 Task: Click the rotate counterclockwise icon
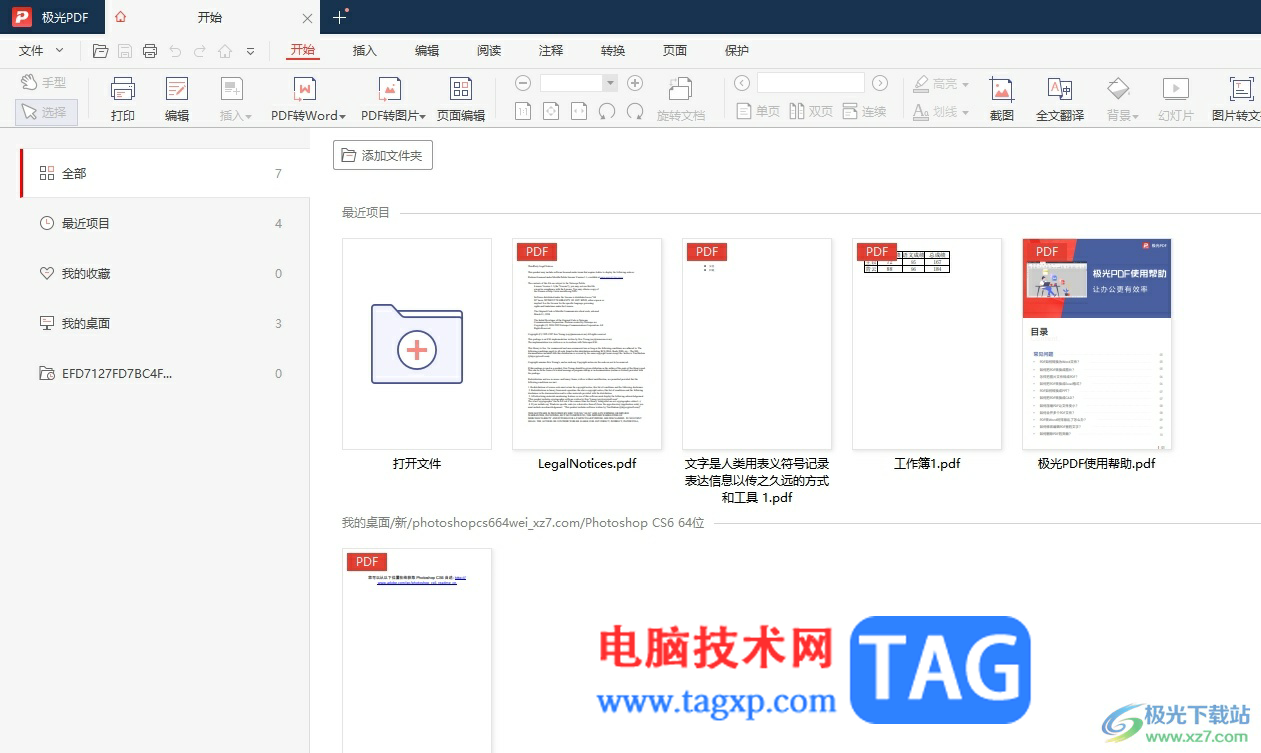(607, 111)
